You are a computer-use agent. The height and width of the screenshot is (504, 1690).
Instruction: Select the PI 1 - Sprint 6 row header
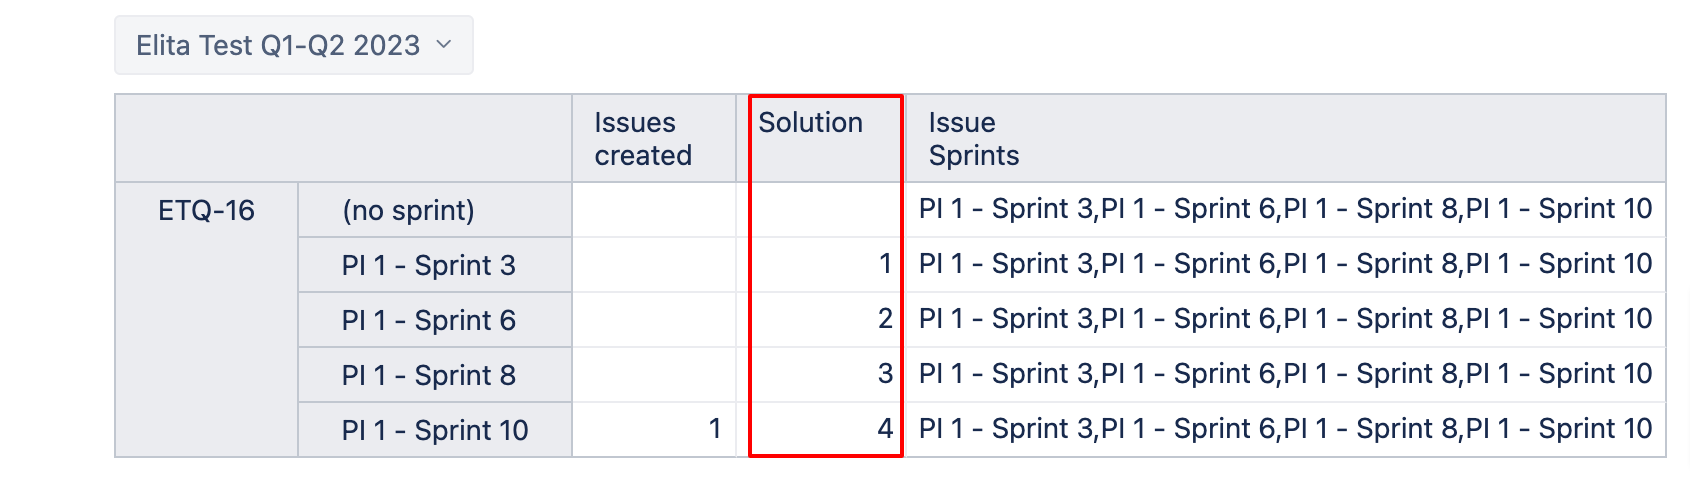428,321
